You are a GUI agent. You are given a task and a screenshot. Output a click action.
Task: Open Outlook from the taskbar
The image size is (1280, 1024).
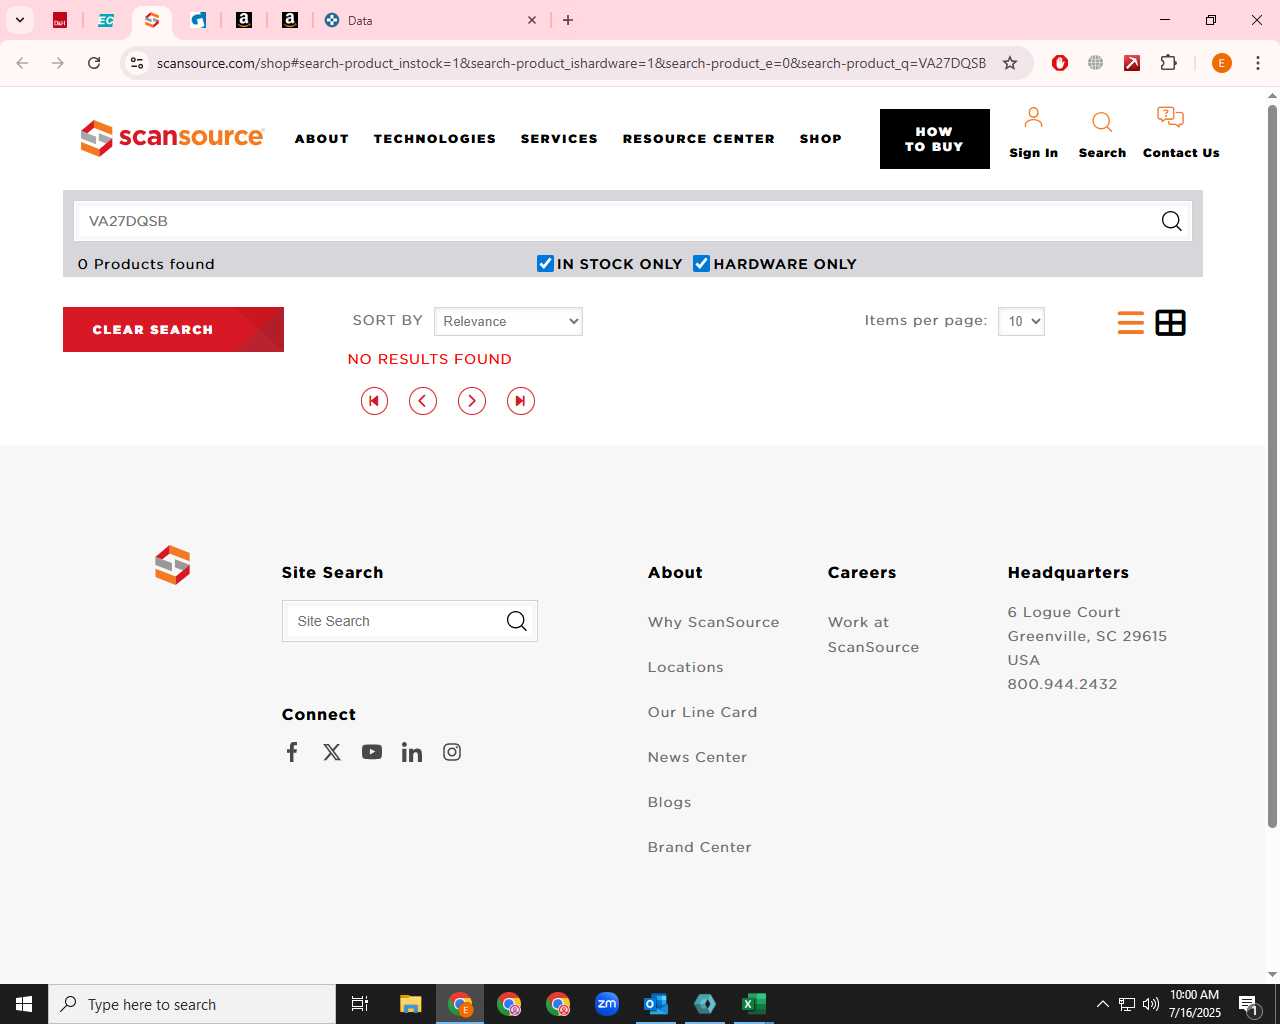click(656, 1004)
